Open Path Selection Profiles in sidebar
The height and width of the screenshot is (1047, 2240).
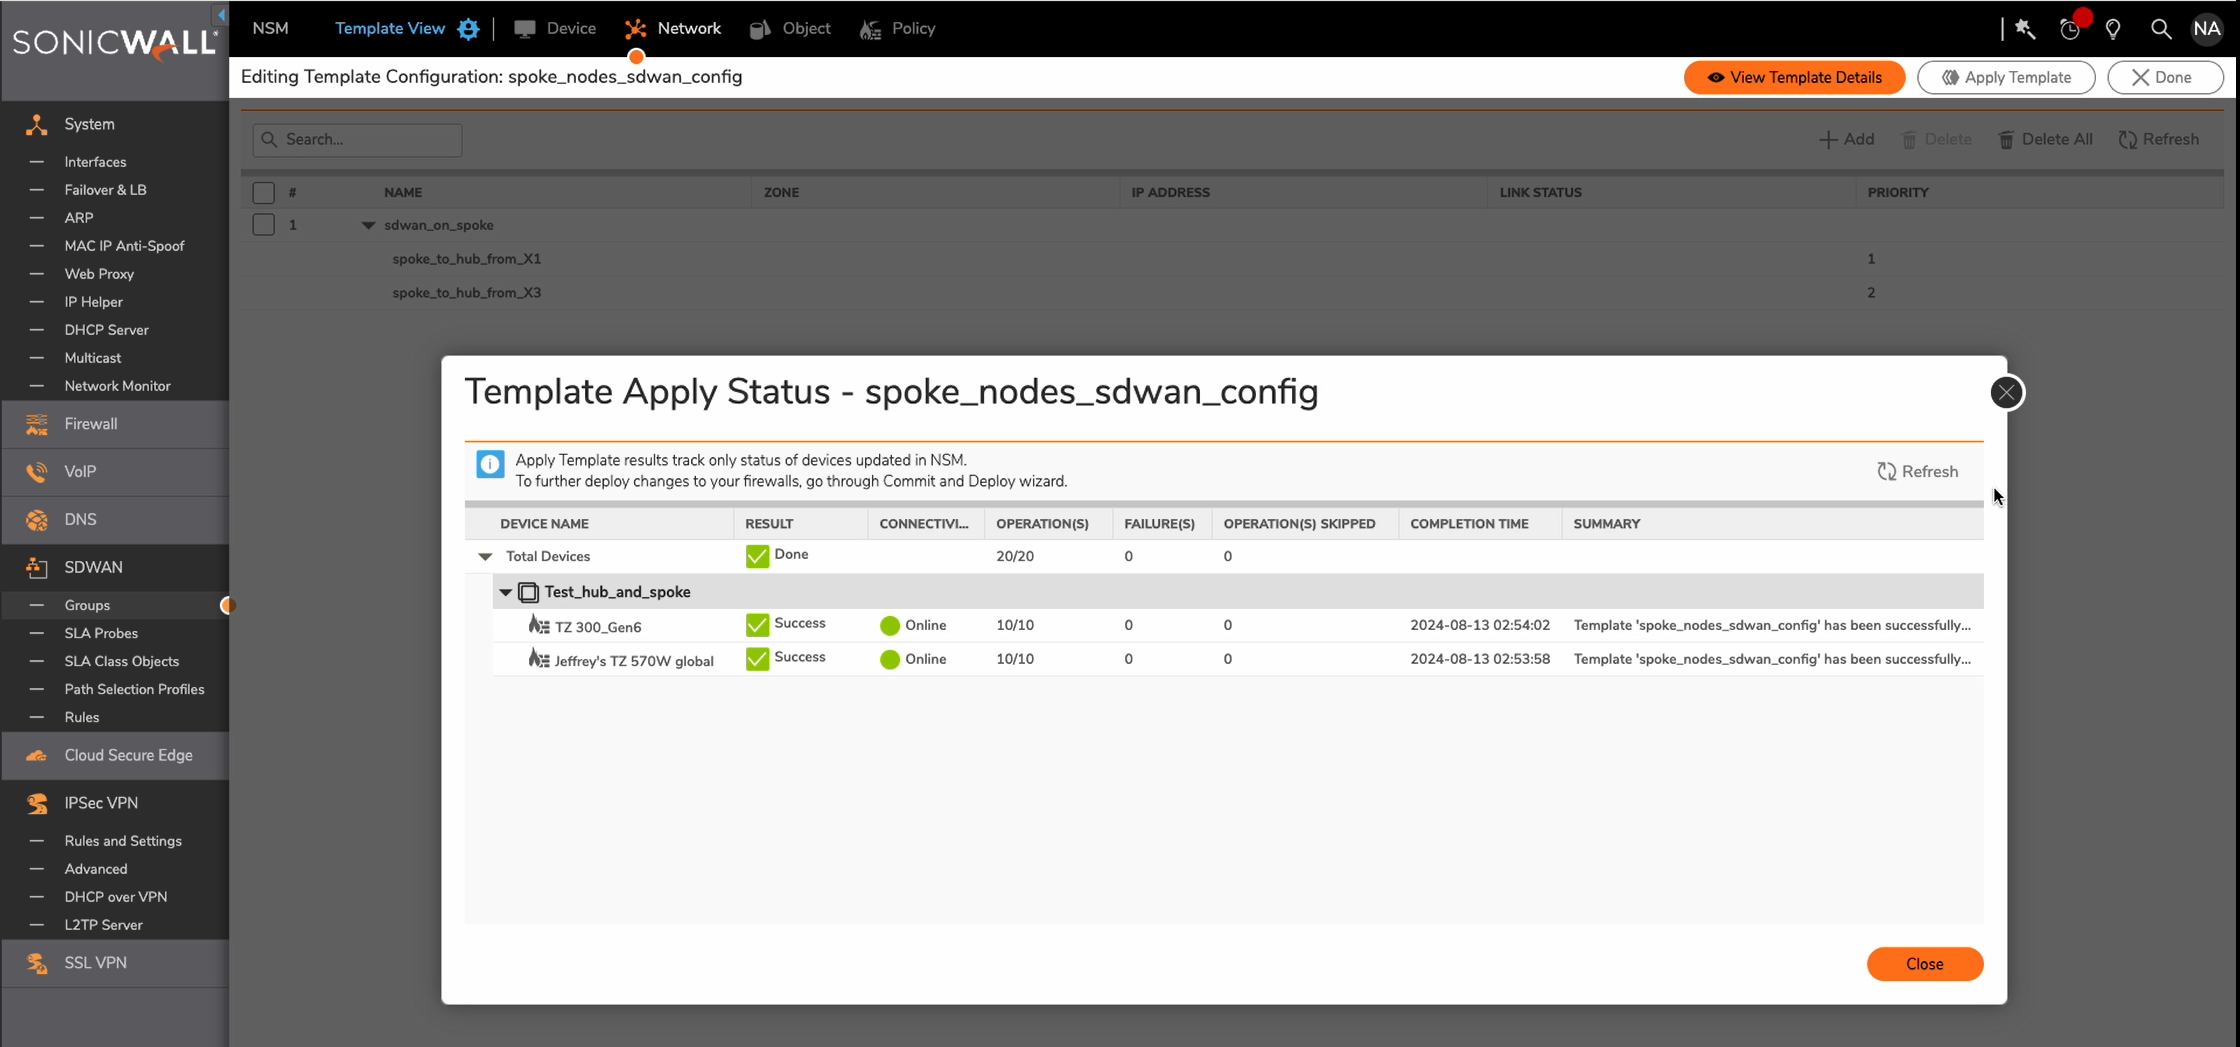coord(134,689)
